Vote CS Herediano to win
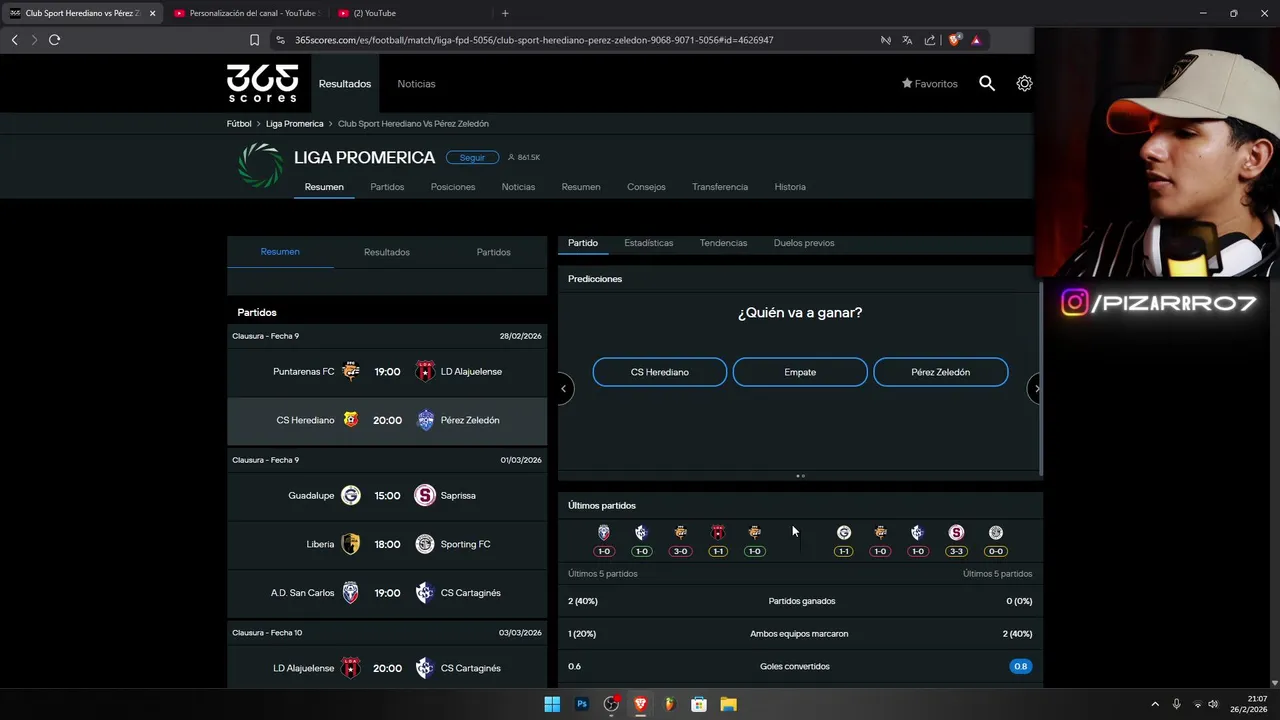The image size is (1280, 720). tap(660, 372)
